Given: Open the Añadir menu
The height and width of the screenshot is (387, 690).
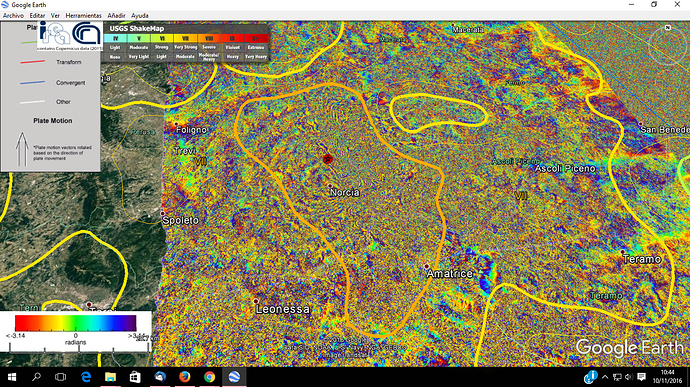Looking at the screenshot, I should (x=116, y=15).
